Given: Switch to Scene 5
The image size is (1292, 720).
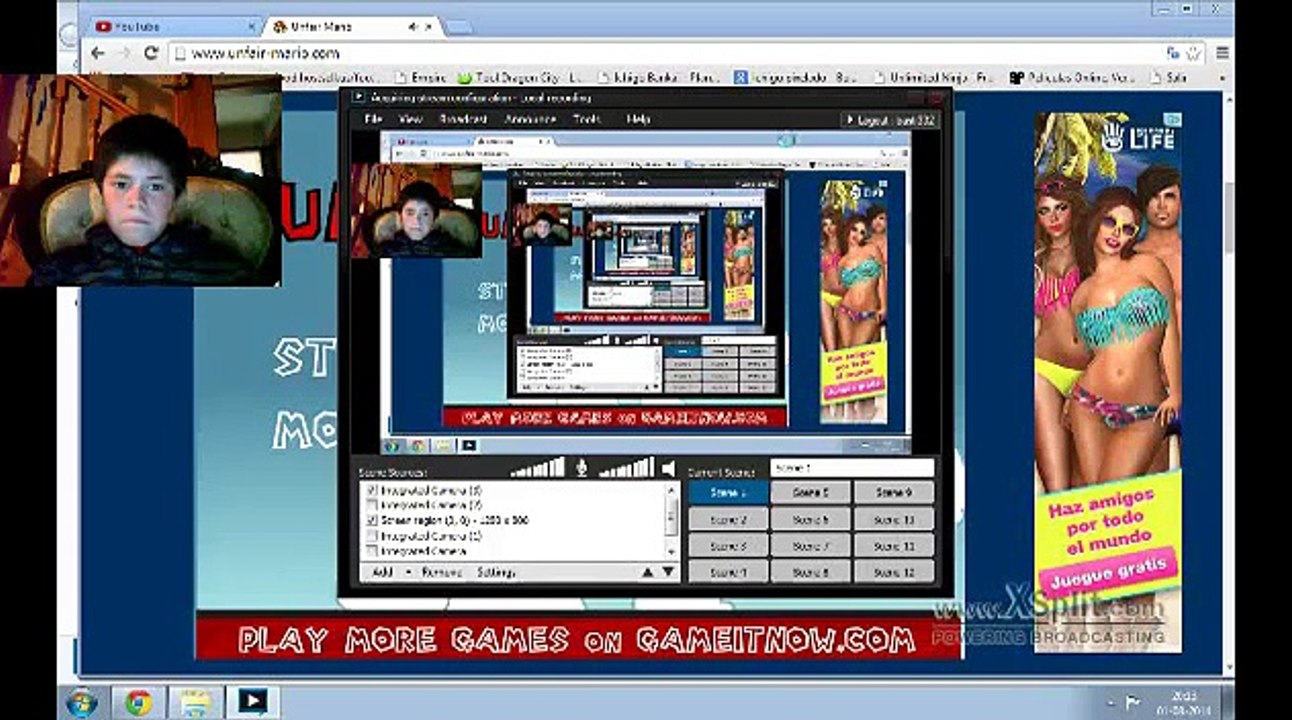Looking at the screenshot, I should click(810, 492).
